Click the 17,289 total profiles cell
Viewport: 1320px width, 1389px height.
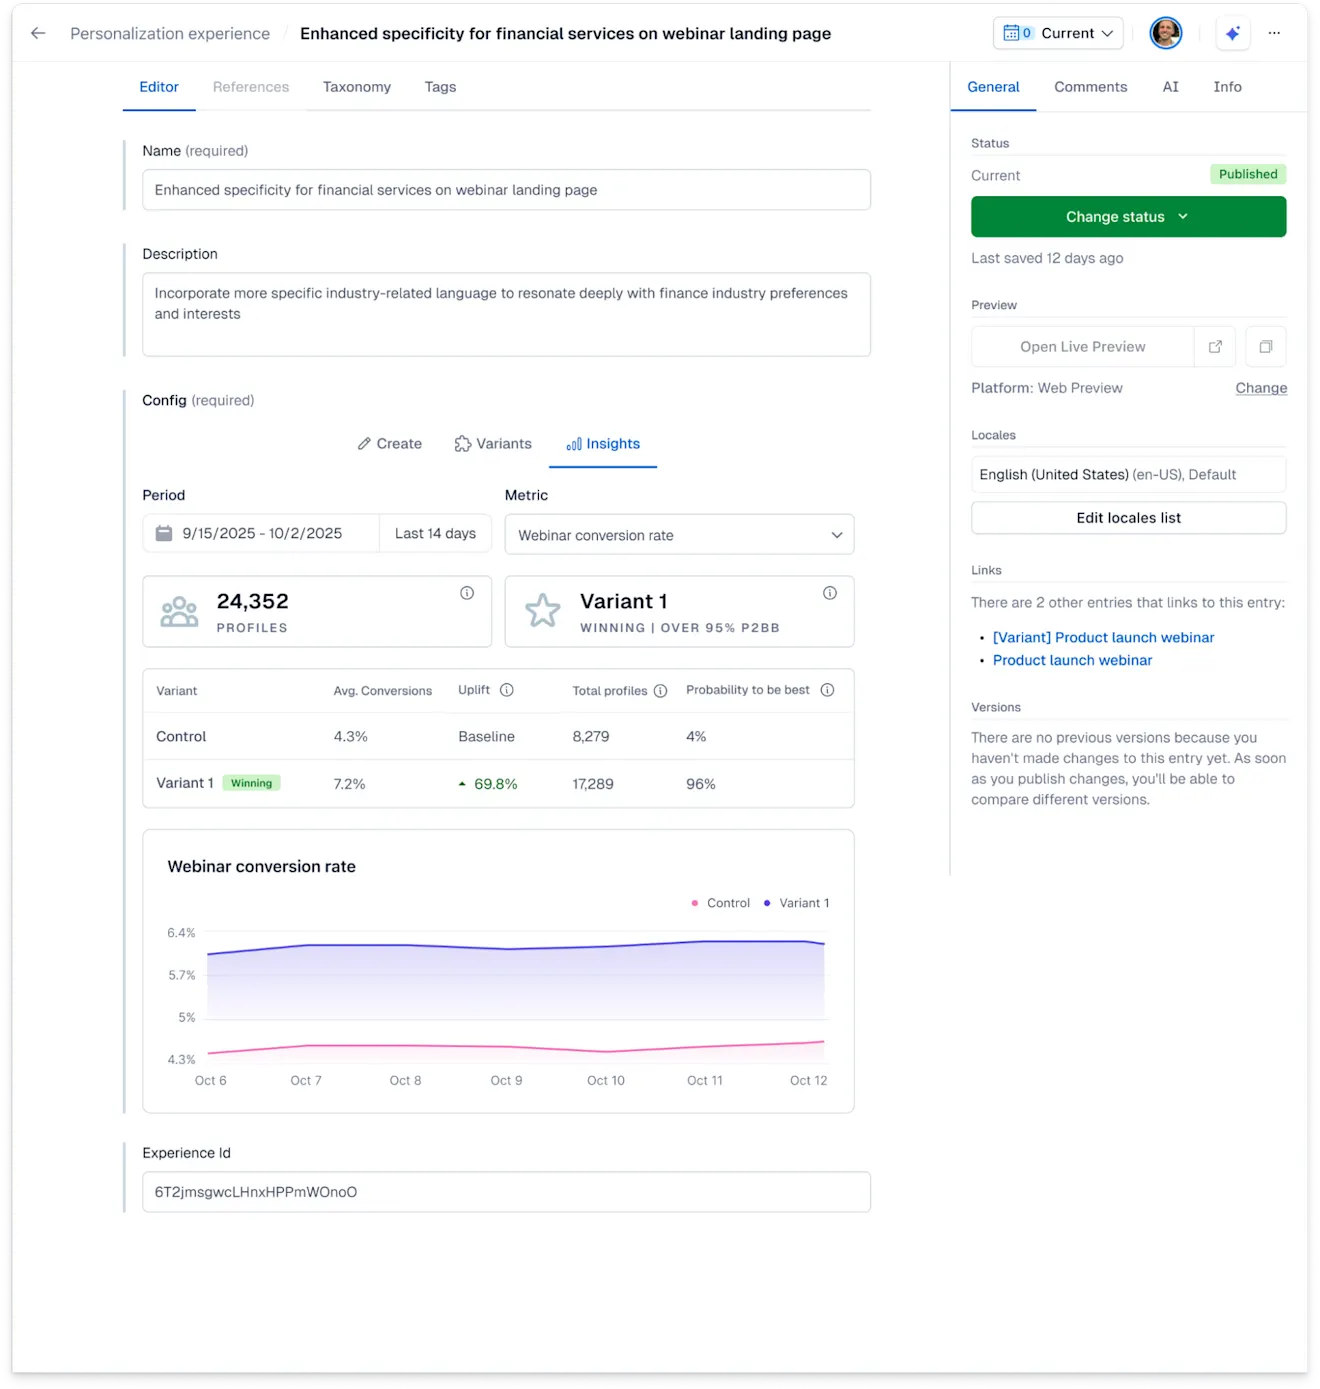click(593, 784)
